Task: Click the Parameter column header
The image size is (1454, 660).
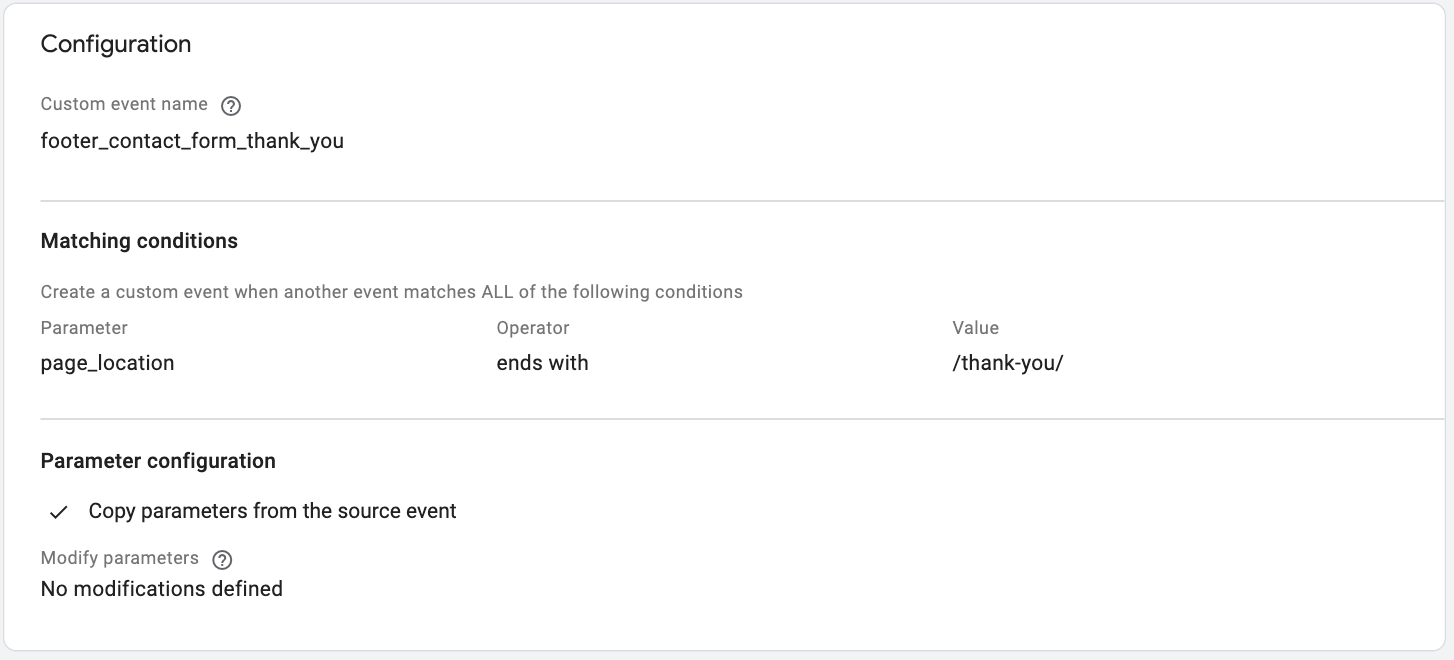Action: tap(84, 328)
